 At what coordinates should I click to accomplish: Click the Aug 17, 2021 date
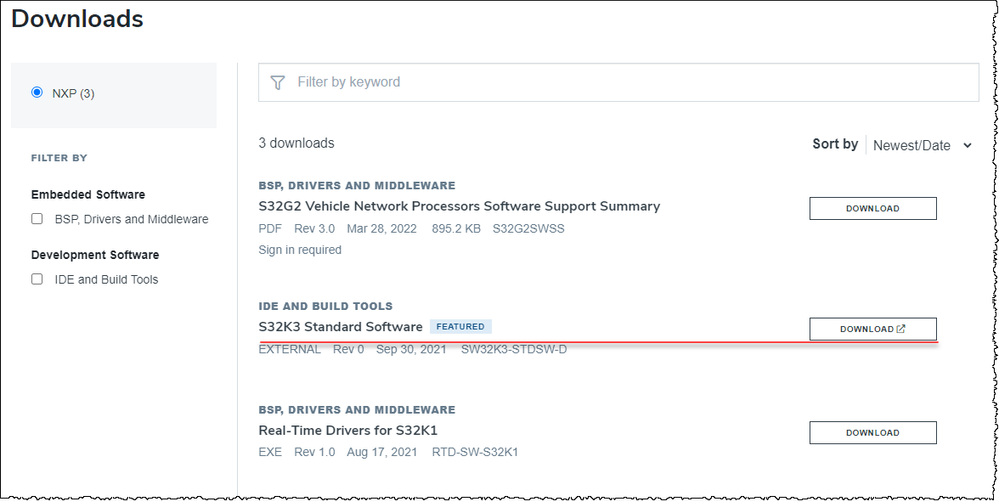point(382,452)
